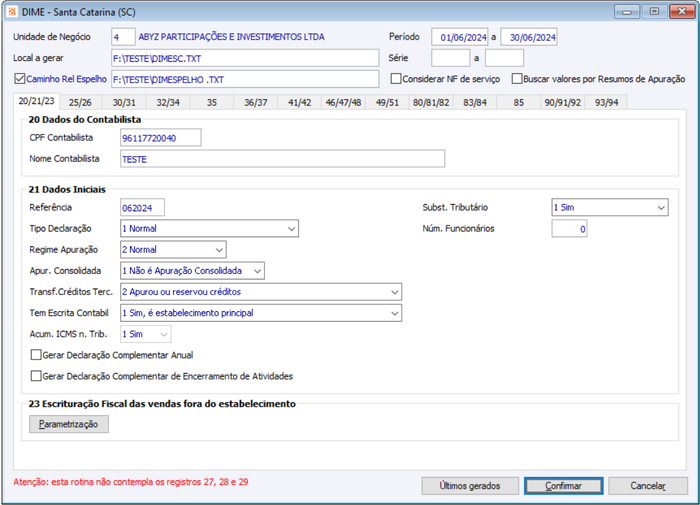
Task: Click the Período start date field
Action: point(460,37)
